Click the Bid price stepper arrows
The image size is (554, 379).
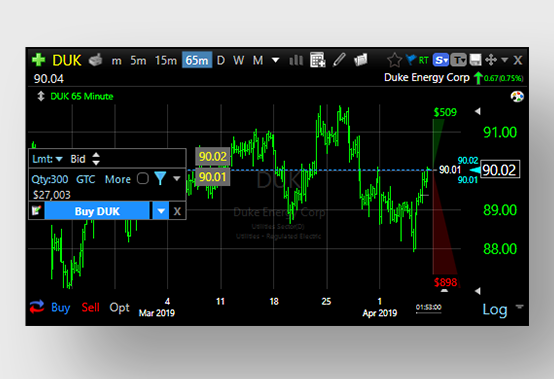[96, 159]
